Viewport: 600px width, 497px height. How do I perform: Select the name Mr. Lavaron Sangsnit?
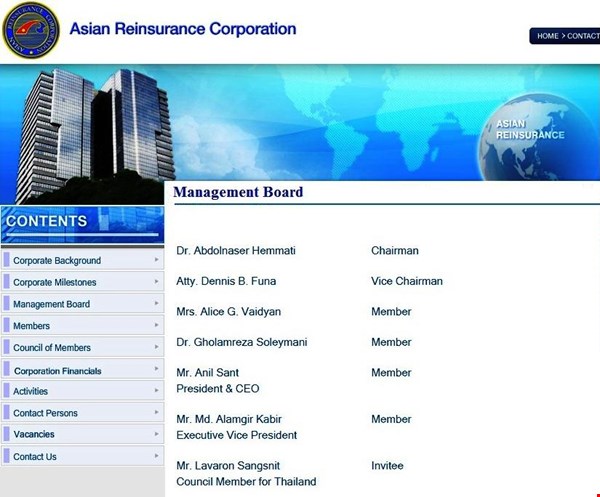click(x=228, y=466)
